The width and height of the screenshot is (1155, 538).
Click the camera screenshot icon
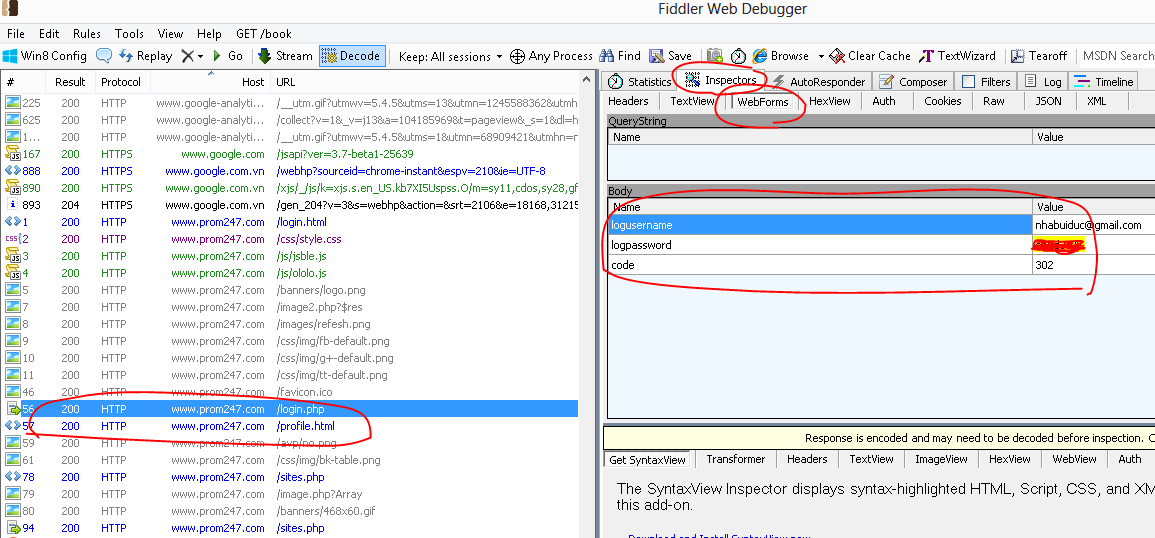(x=715, y=56)
